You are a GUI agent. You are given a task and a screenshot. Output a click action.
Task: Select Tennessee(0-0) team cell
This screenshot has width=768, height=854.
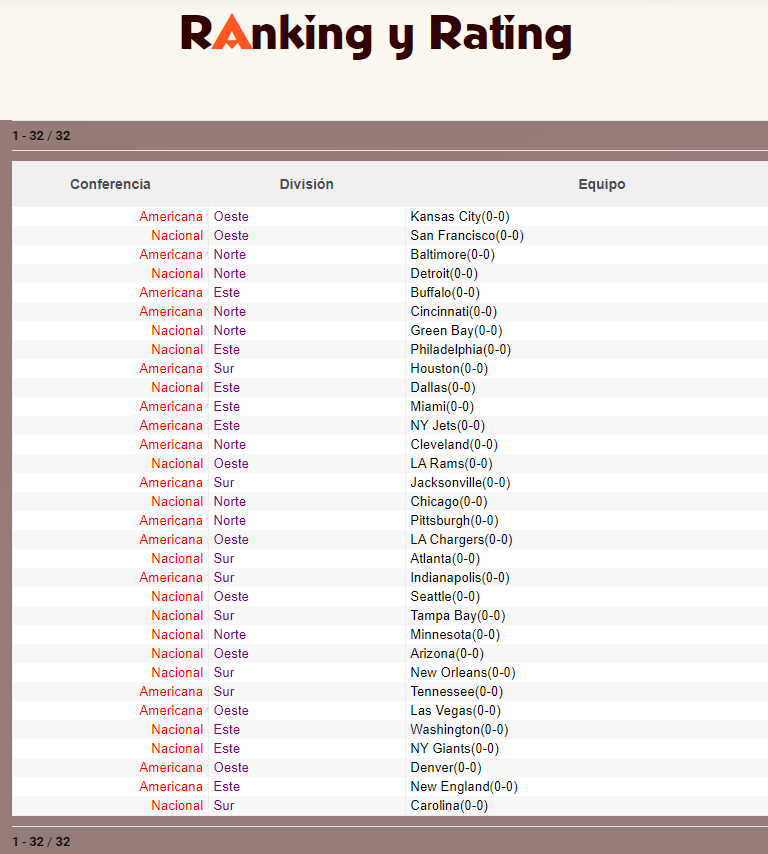point(456,691)
